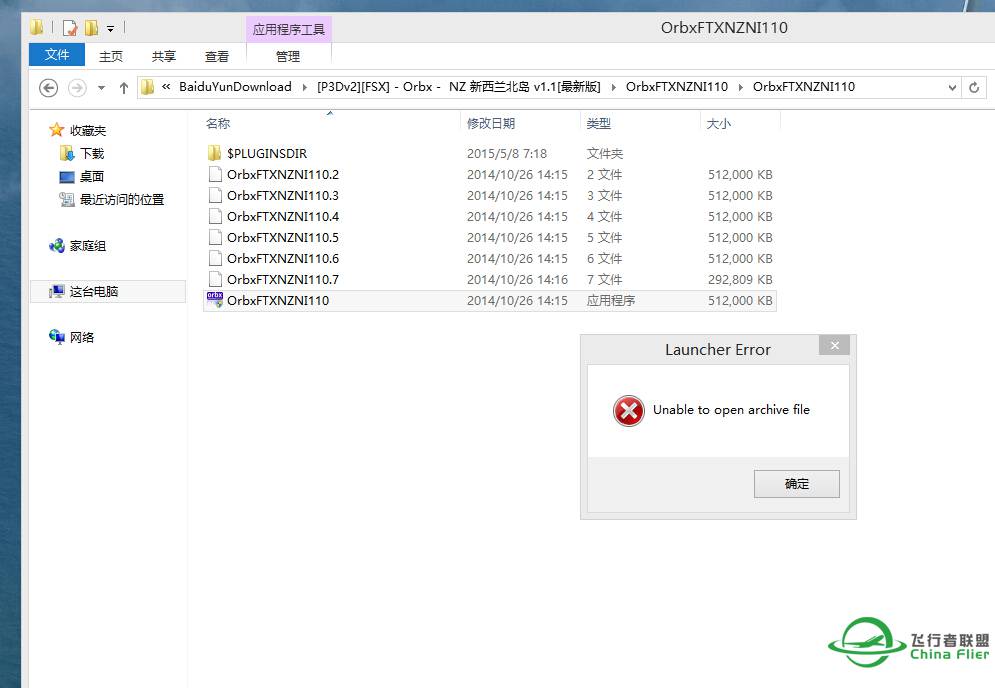The width and height of the screenshot is (995, 688).
Task: Click the forward navigation arrow
Action: click(77, 87)
